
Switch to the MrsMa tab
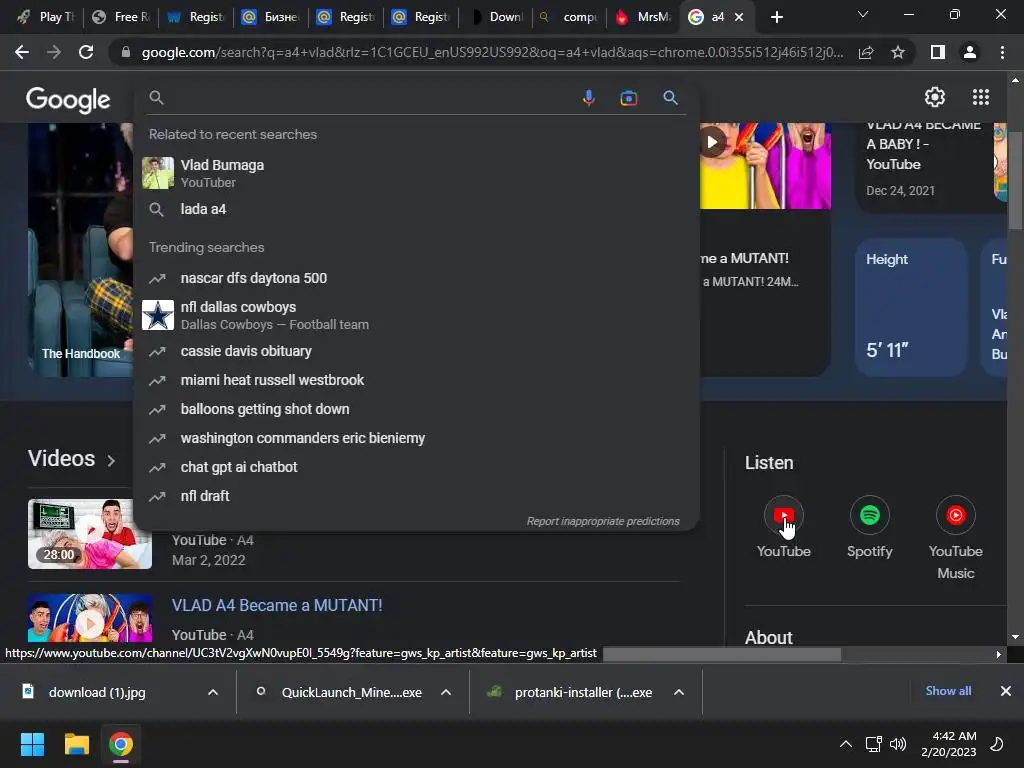pyautogui.click(x=645, y=17)
